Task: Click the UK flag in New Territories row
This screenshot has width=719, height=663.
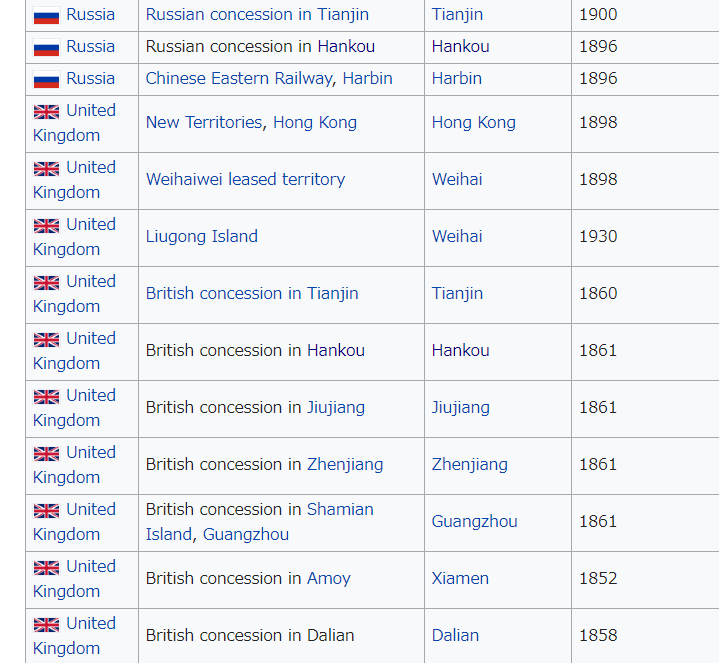Action: [x=46, y=111]
